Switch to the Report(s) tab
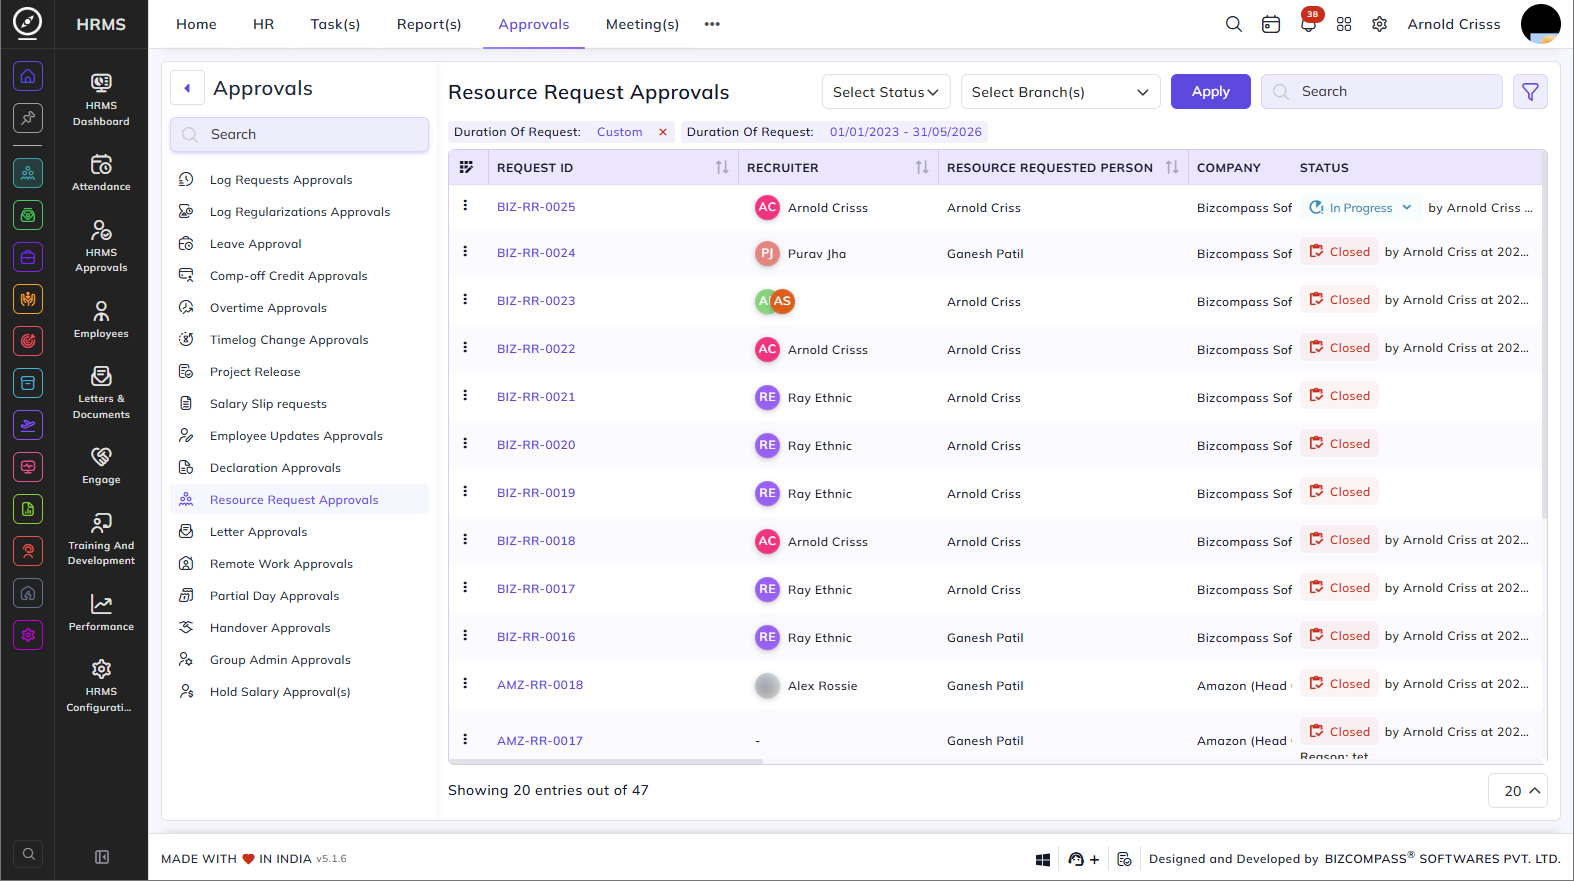The image size is (1574, 881). (429, 24)
